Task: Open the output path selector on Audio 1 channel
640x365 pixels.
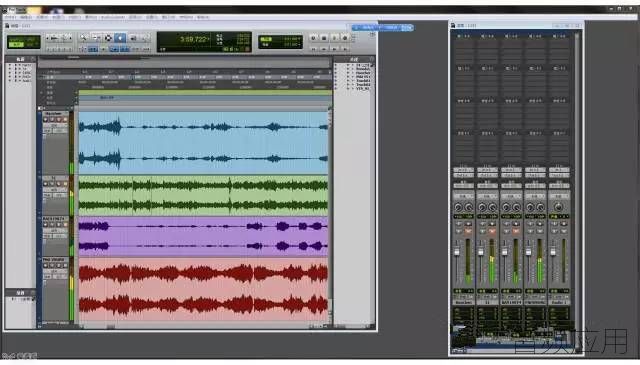Action: [559, 175]
